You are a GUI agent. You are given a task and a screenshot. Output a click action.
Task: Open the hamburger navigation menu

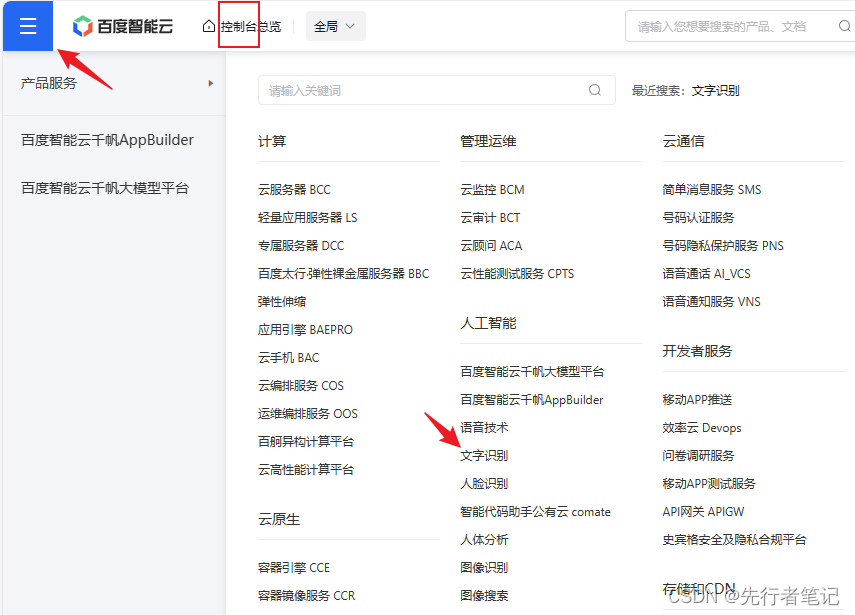[x=28, y=26]
